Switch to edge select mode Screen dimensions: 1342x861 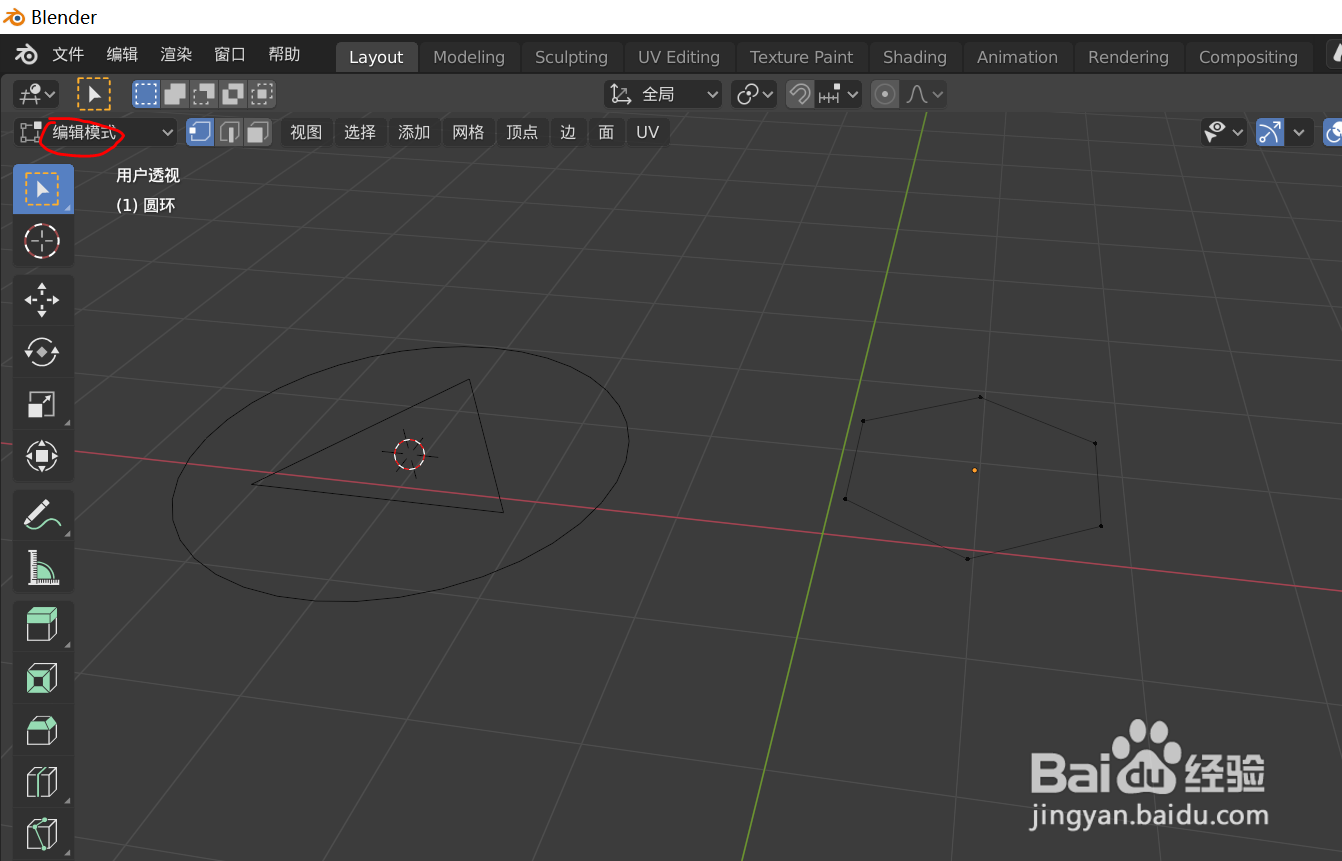click(x=227, y=131)
